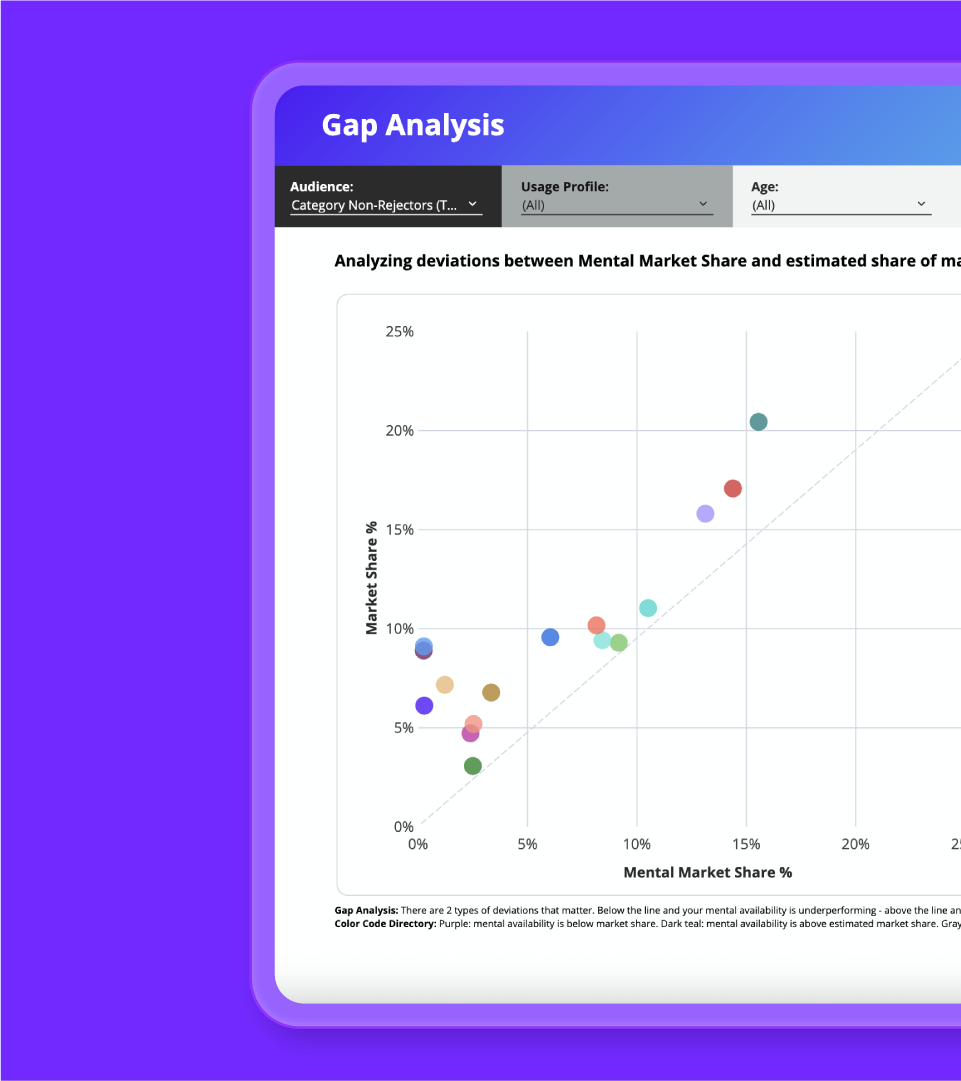Open the Audience filter dropdown
This screenshot has width=961, height=1081.
click(387, 205)
